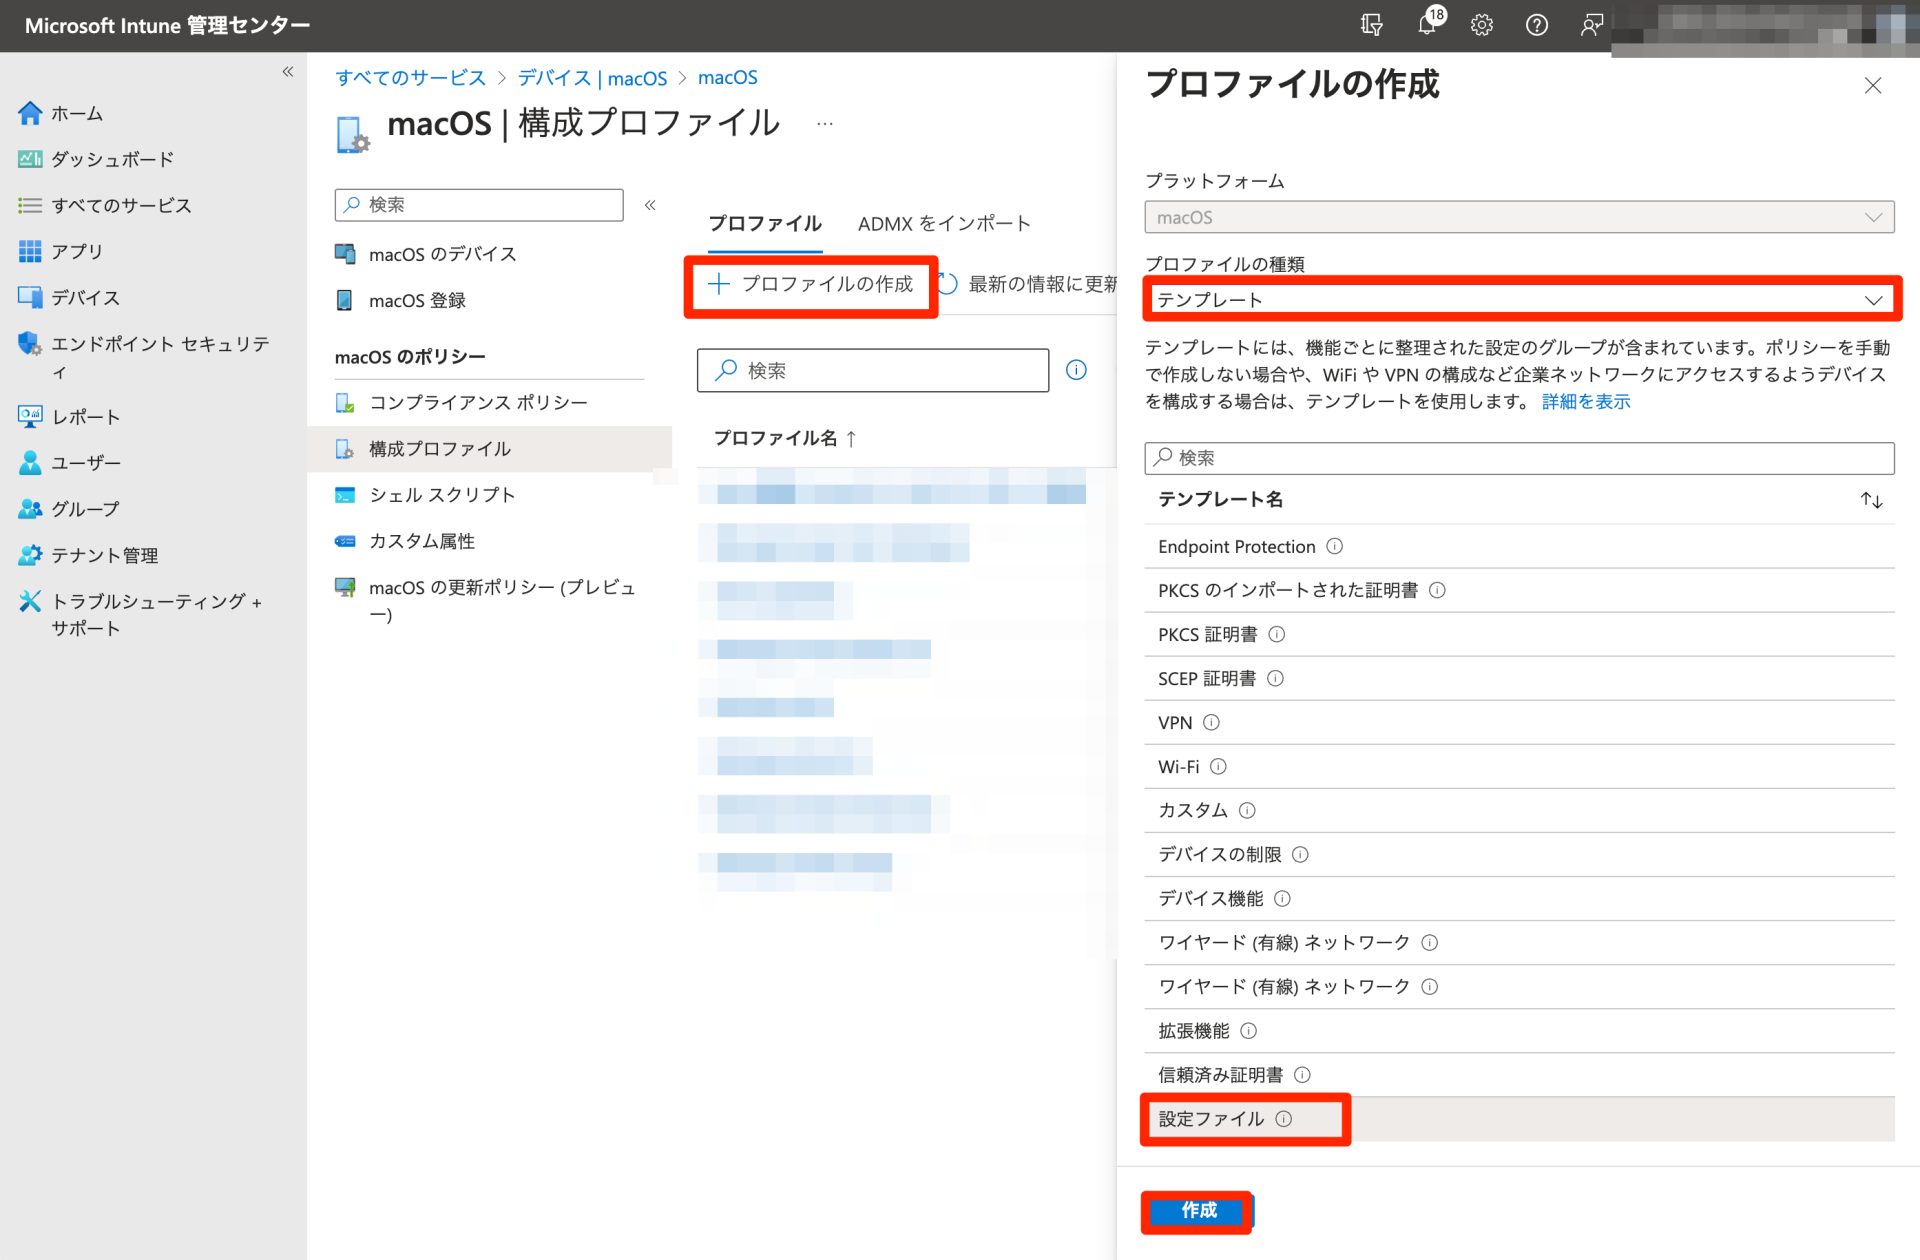The height and width of the screenshot is (1260, 1920).
Task: Switch to the ADMX をインポート tab
Action: point(943,223)
